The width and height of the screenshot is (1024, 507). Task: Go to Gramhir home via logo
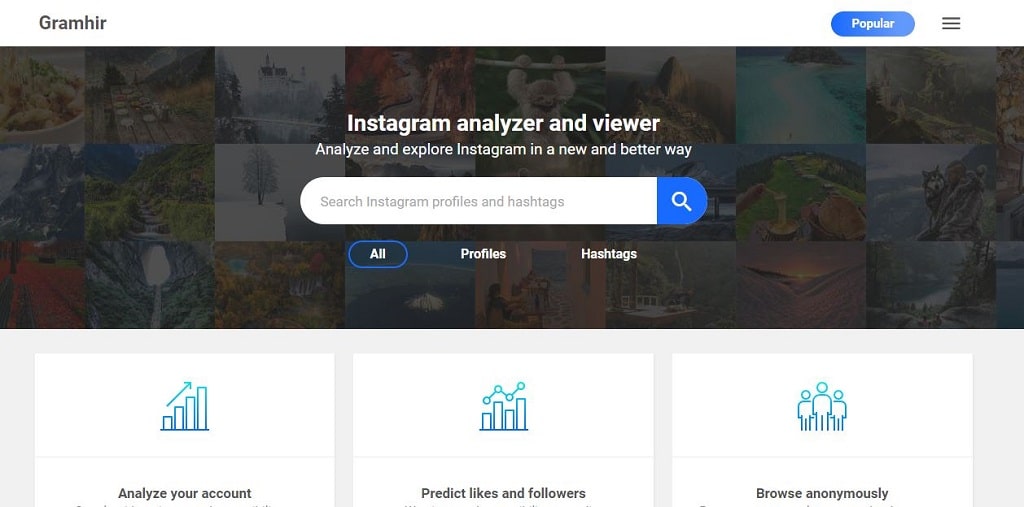[x=72, y=23]
